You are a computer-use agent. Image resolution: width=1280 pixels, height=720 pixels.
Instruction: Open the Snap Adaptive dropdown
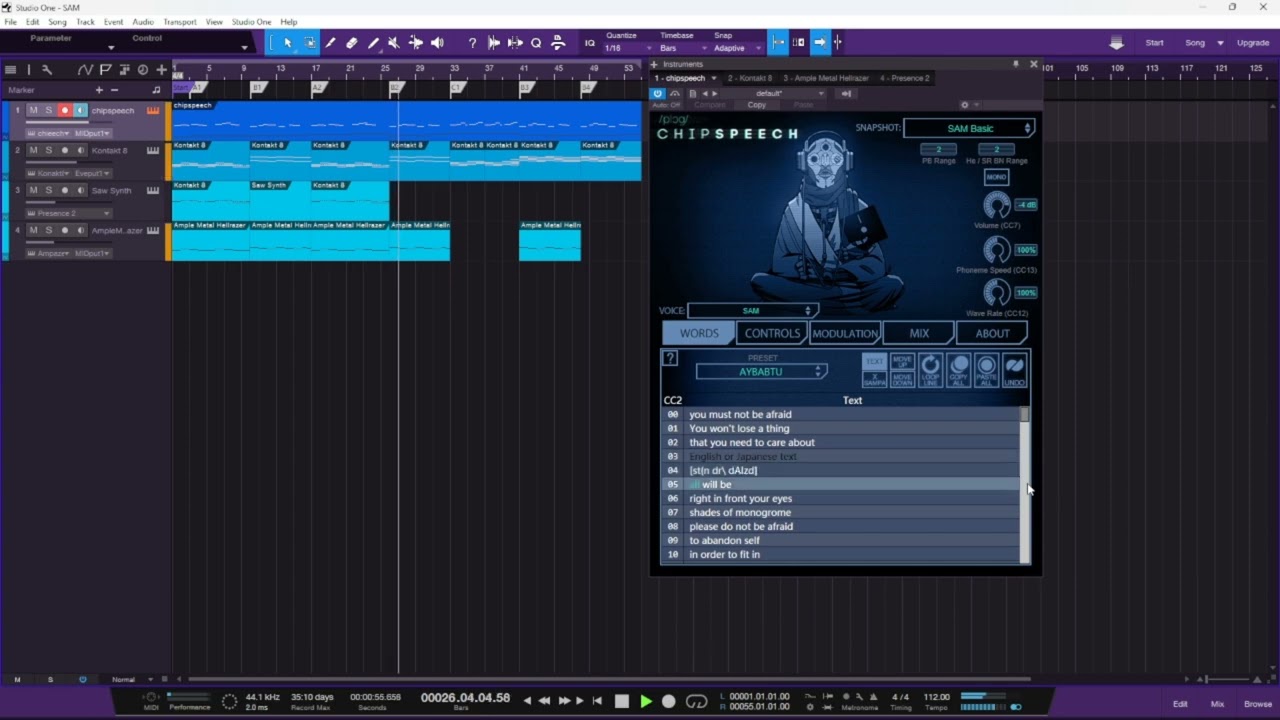coord(737,48)
